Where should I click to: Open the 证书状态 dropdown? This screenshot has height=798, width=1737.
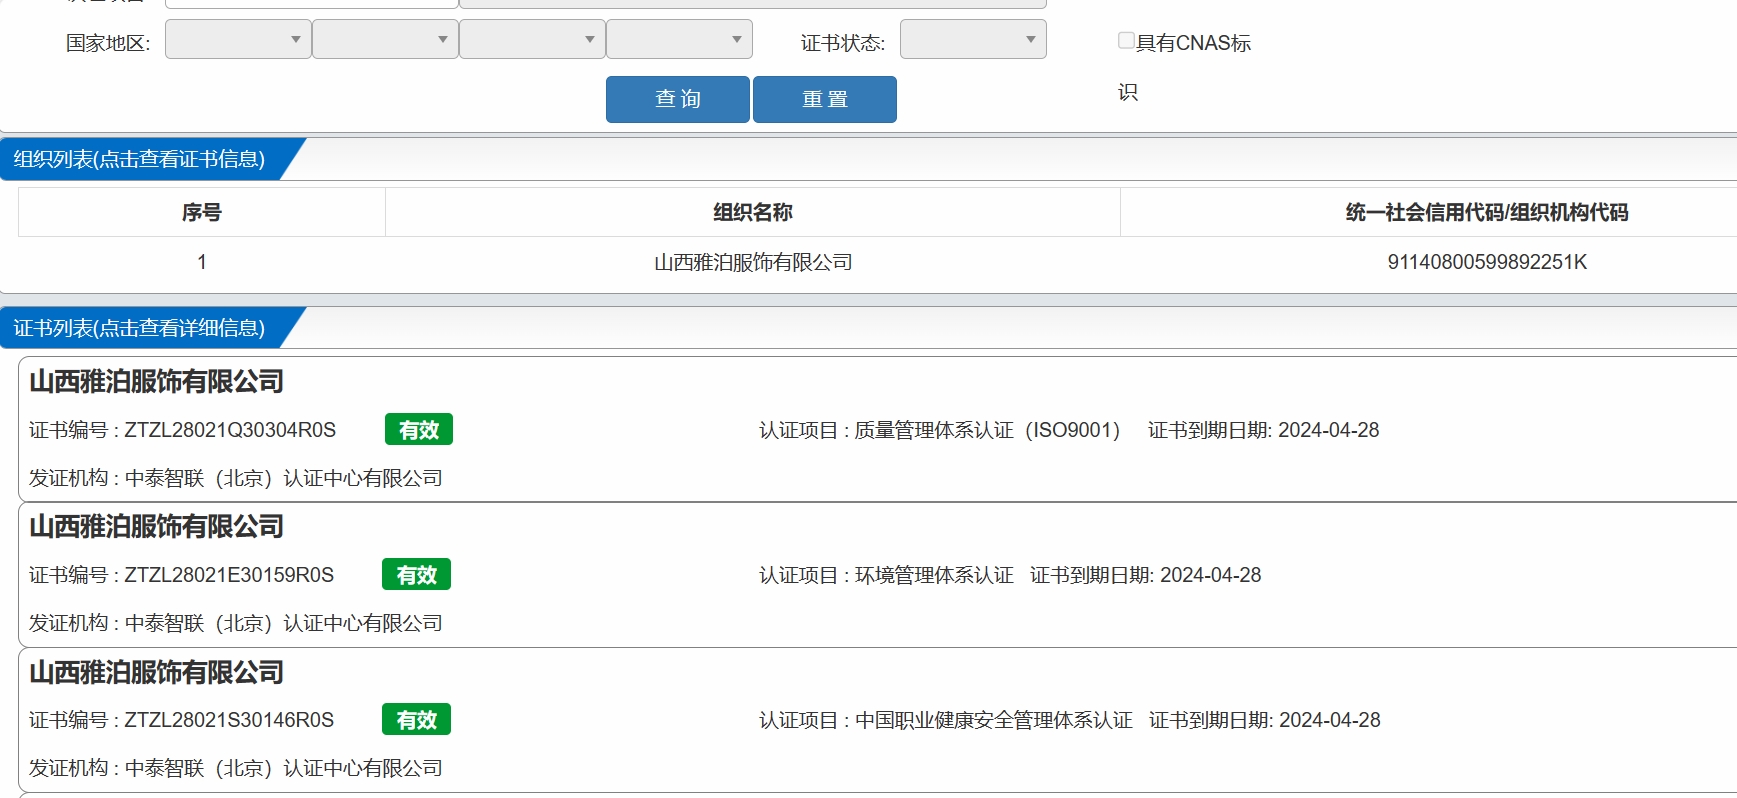click(973, 39)
